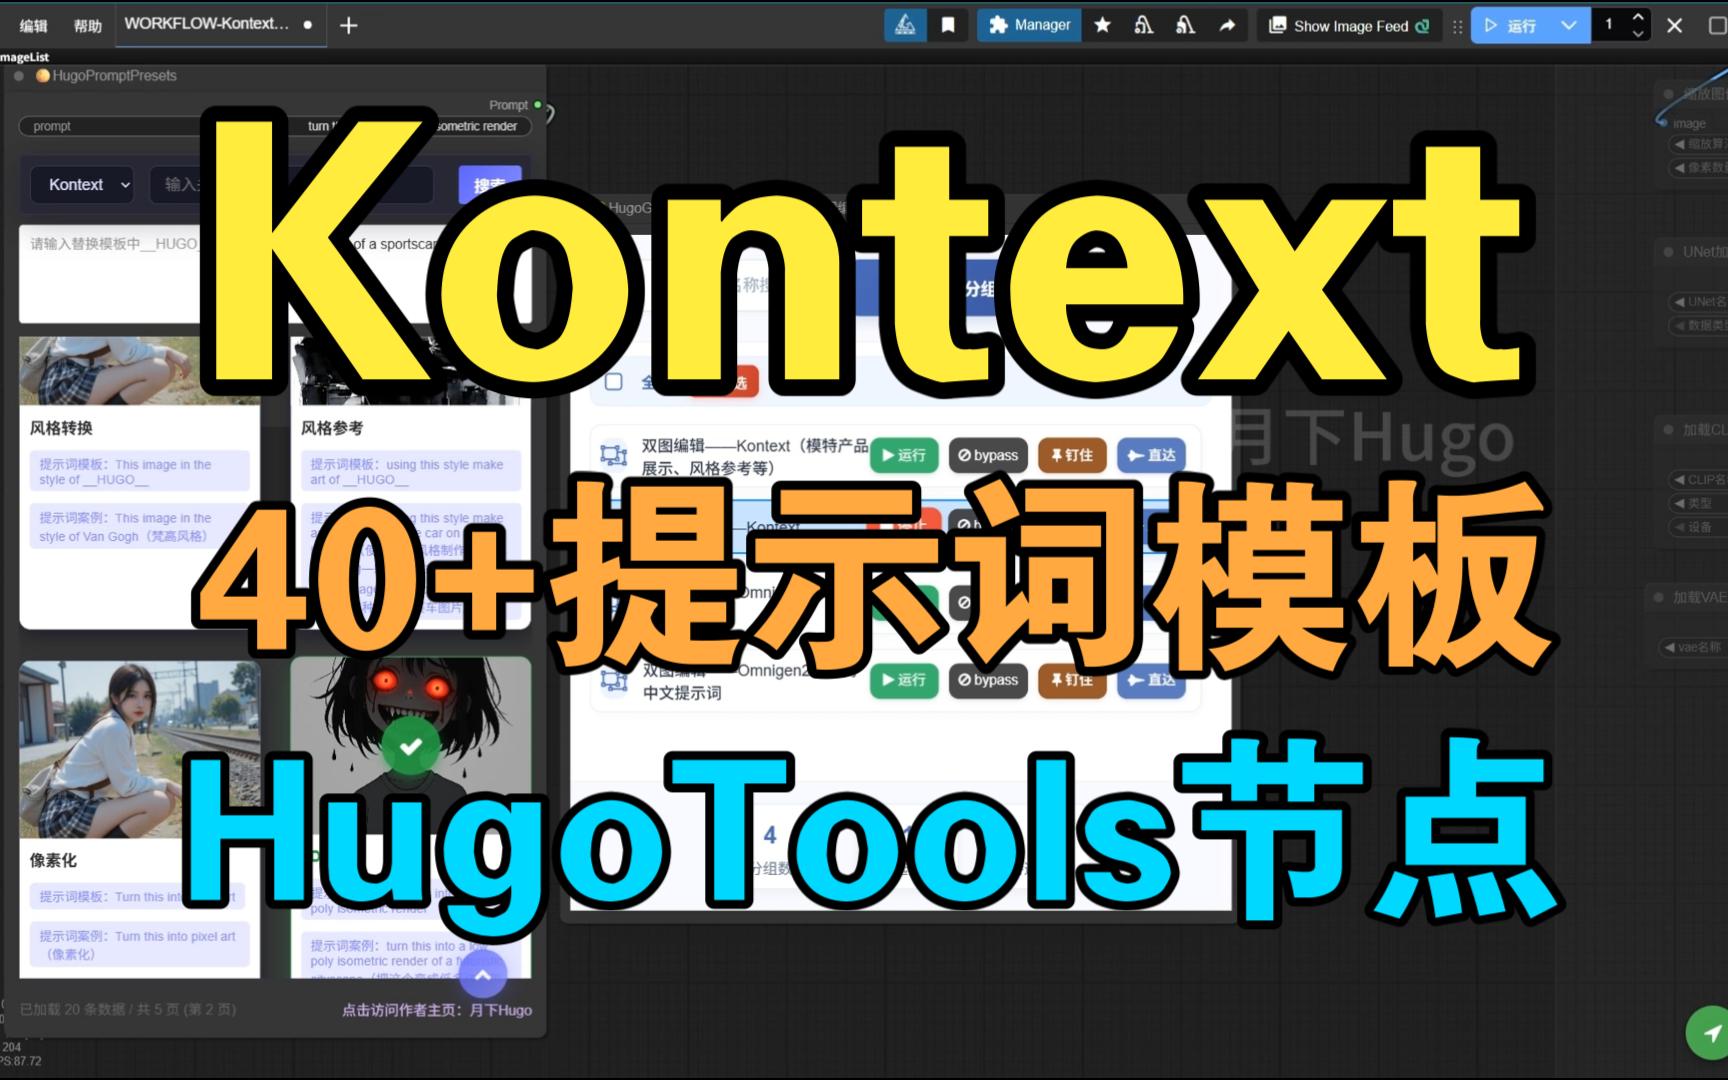Screen dimensions: 1728x1080
Task: Click the bookmark icon in the top toolbar
Action: click(946, 25)
